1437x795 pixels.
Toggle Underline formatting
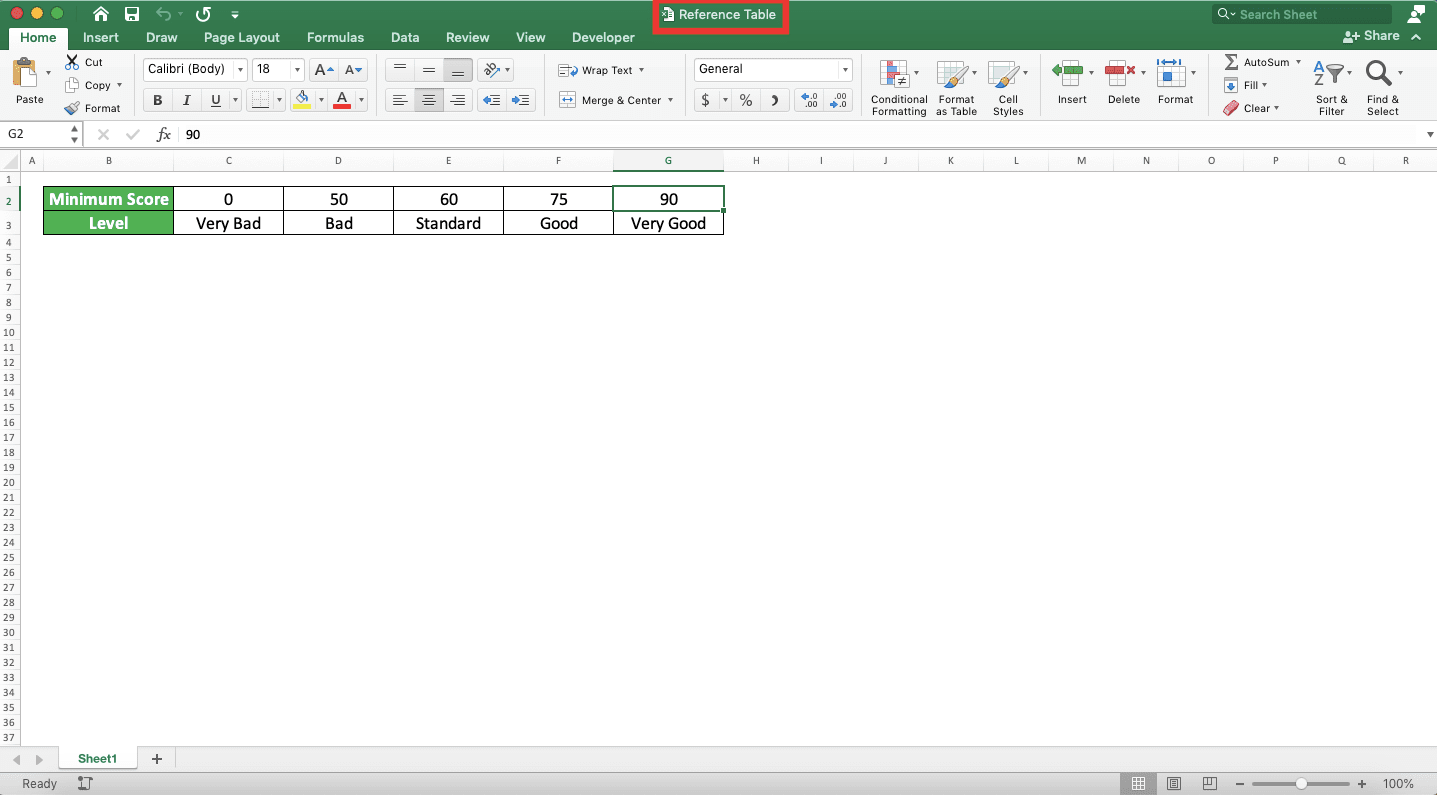click(215, 100)
